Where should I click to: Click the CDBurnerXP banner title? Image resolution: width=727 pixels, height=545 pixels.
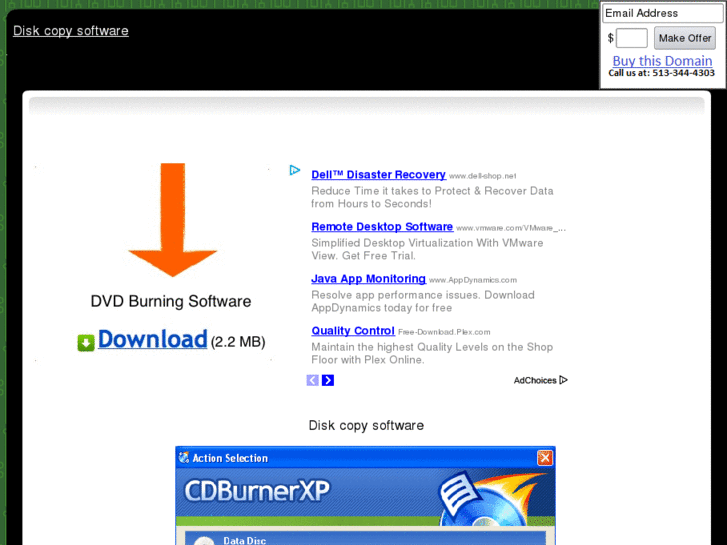[257, 491]
